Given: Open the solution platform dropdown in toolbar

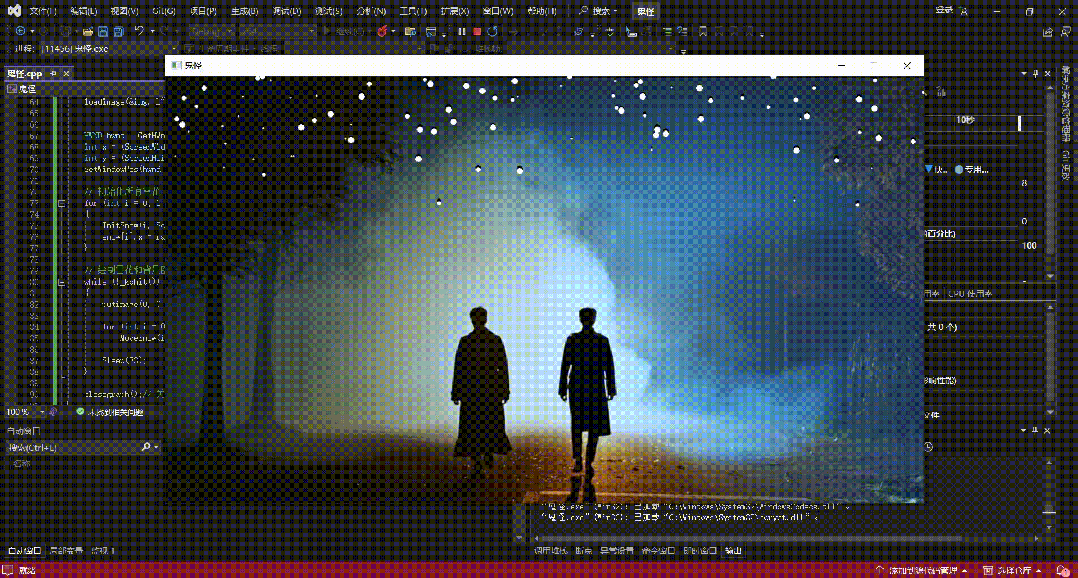Looking at the screenshot, I should [x=277, y=31].
